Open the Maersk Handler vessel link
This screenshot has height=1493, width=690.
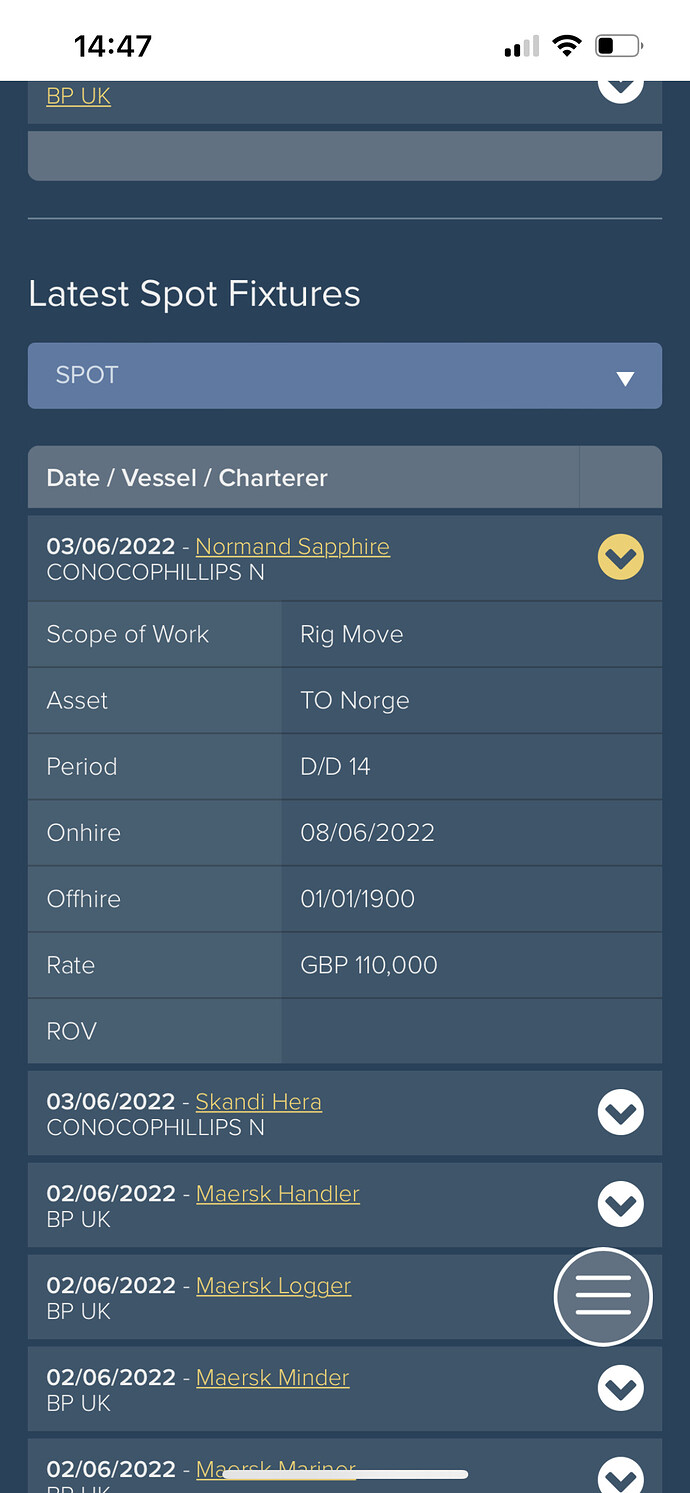(x=278, y=1193)
